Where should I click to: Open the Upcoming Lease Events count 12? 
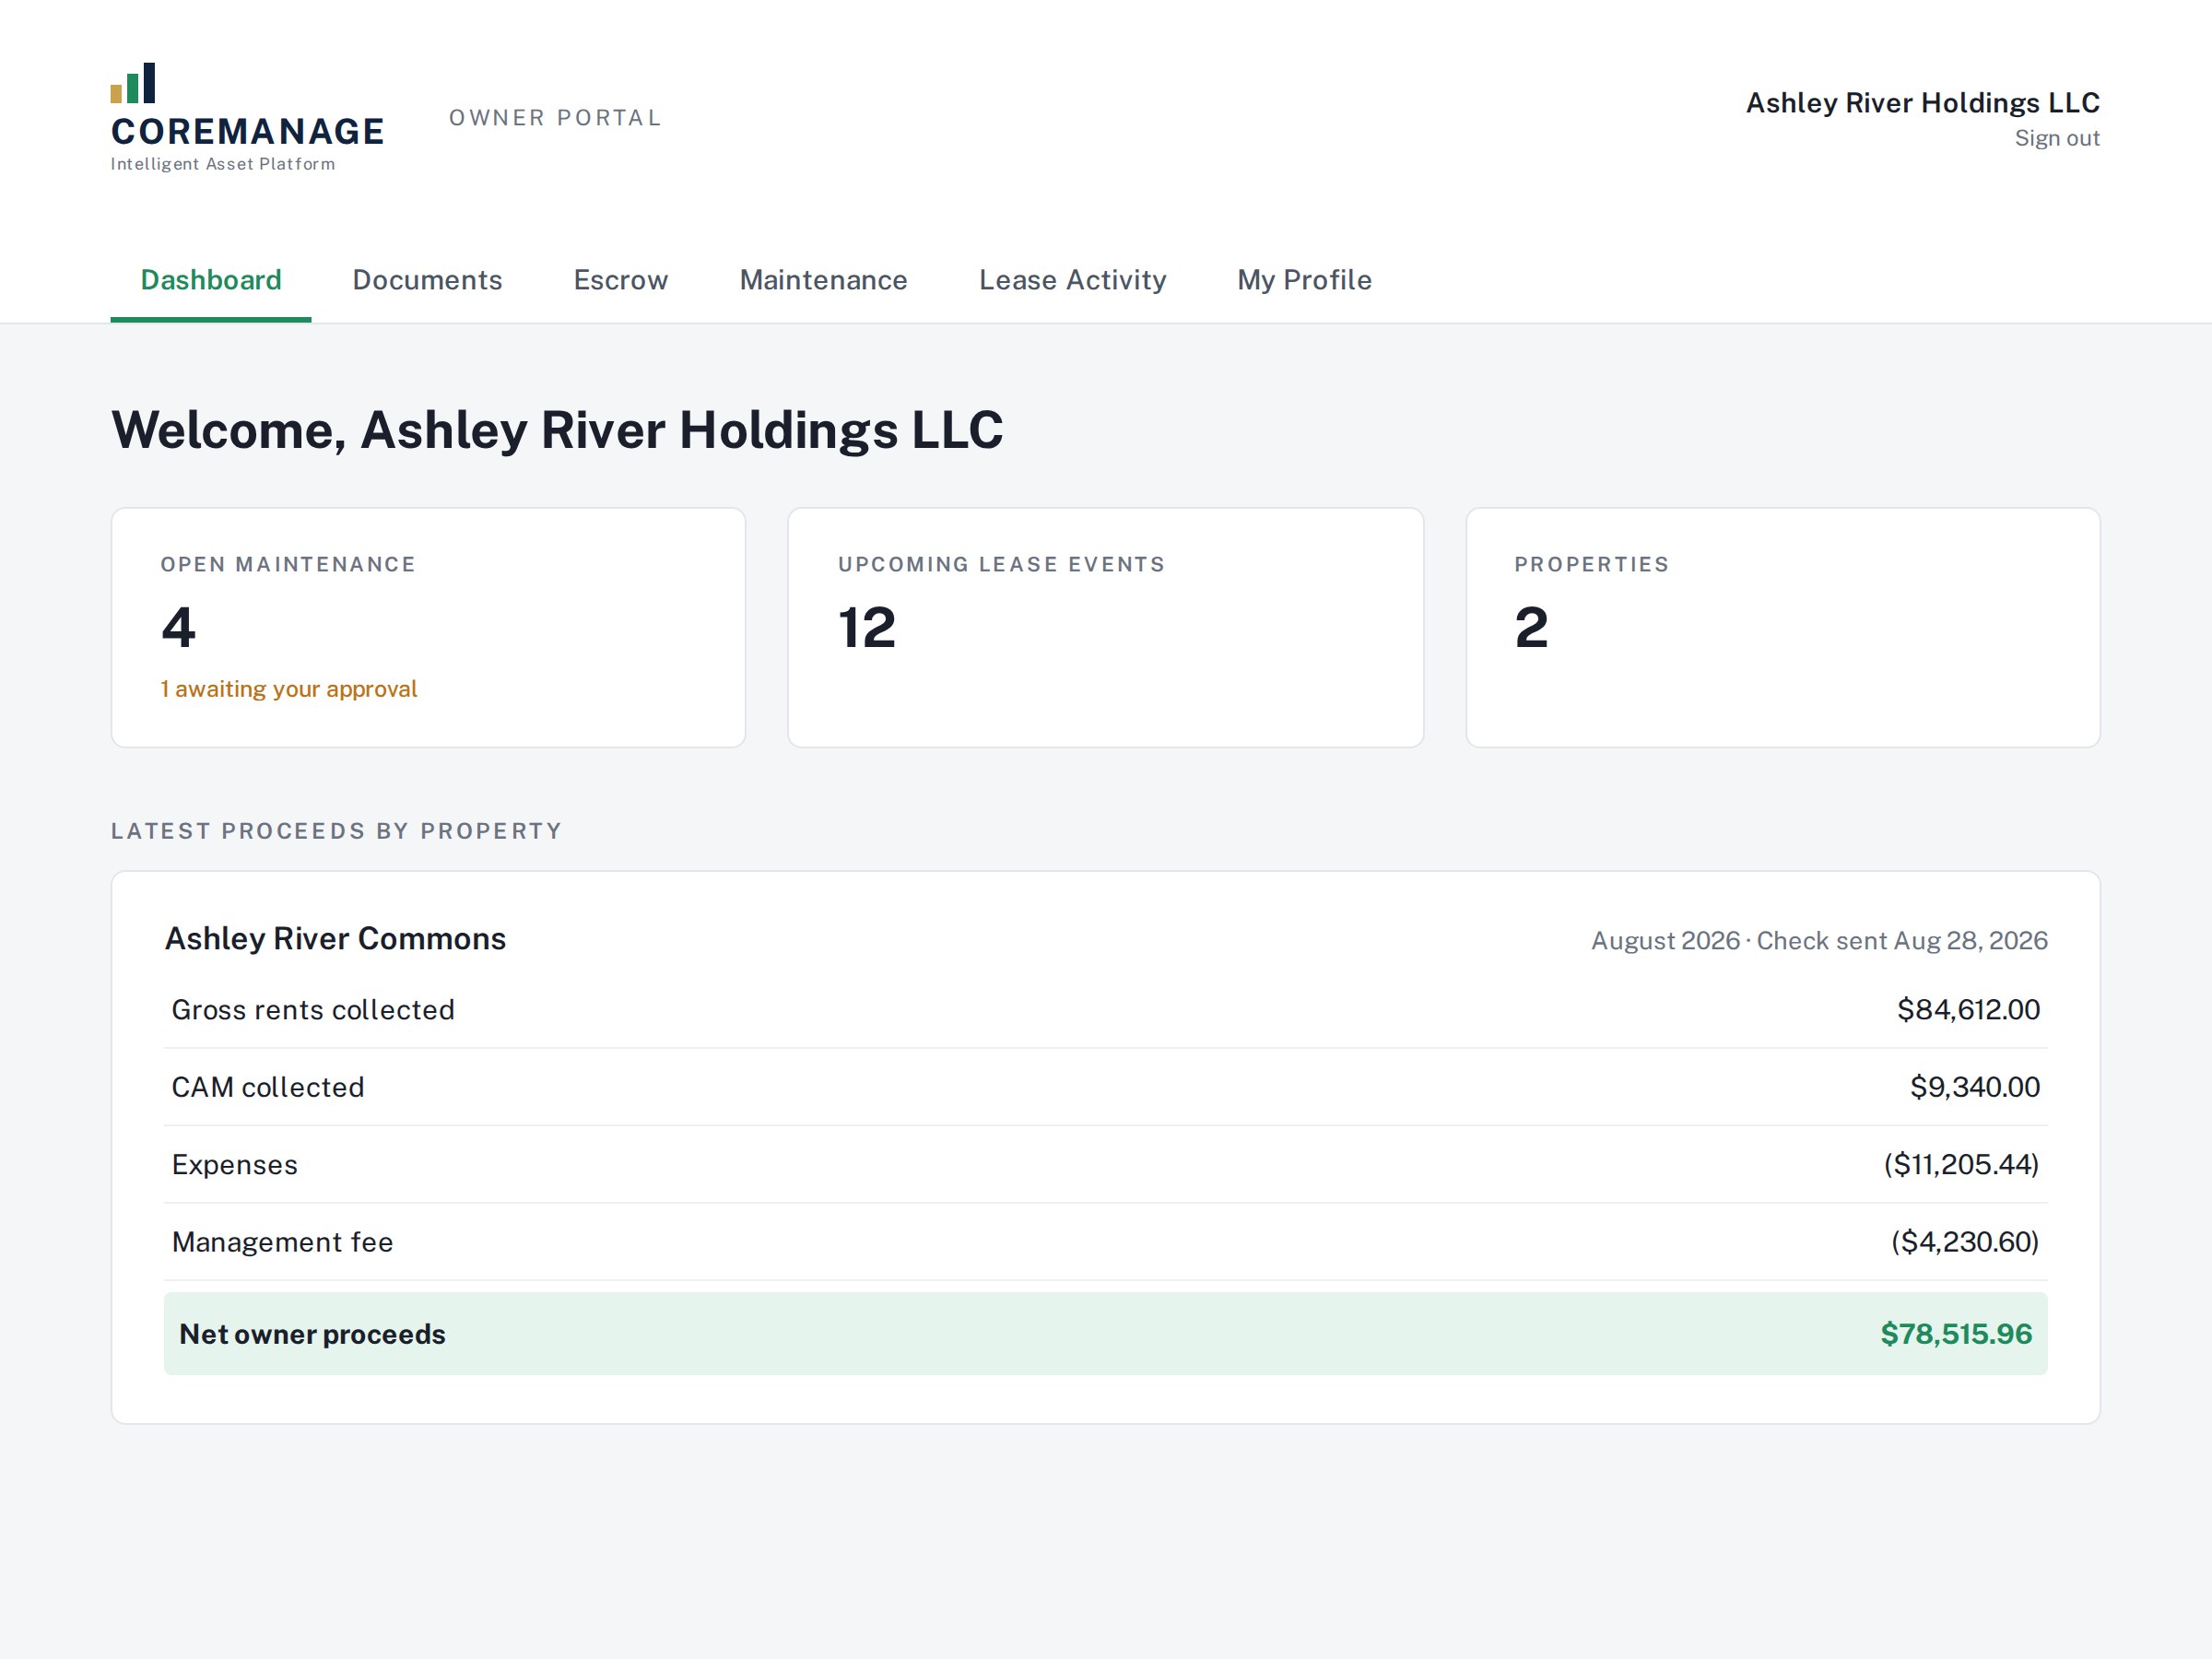867,628
